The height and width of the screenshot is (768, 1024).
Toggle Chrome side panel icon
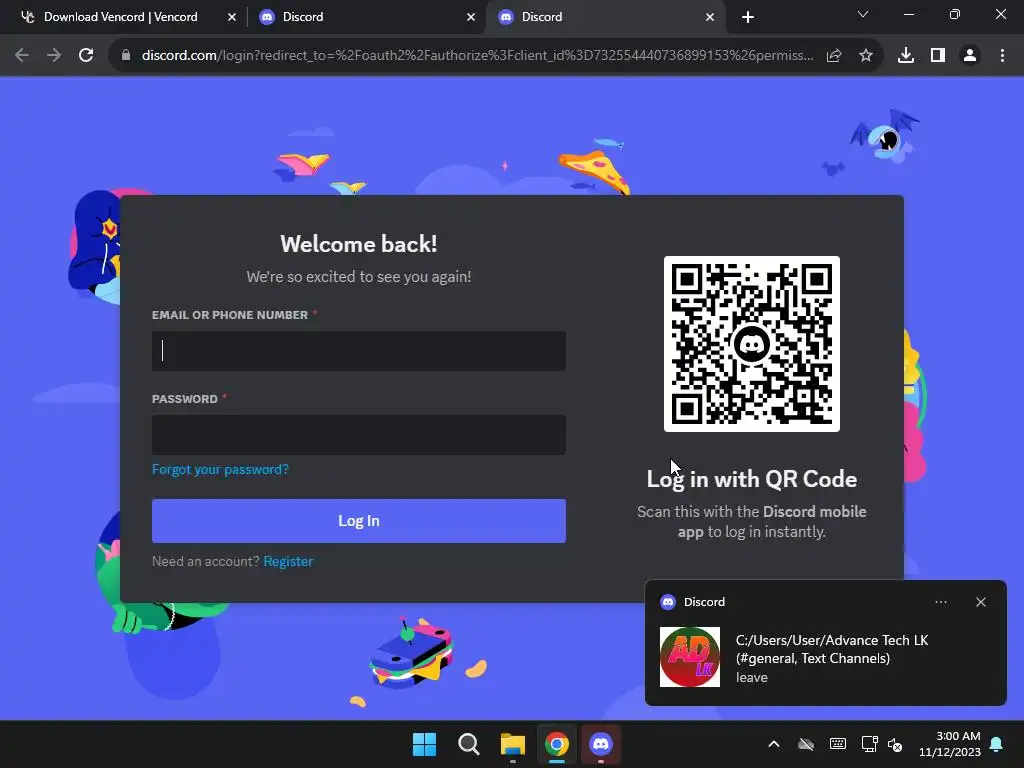coord(938,56)
